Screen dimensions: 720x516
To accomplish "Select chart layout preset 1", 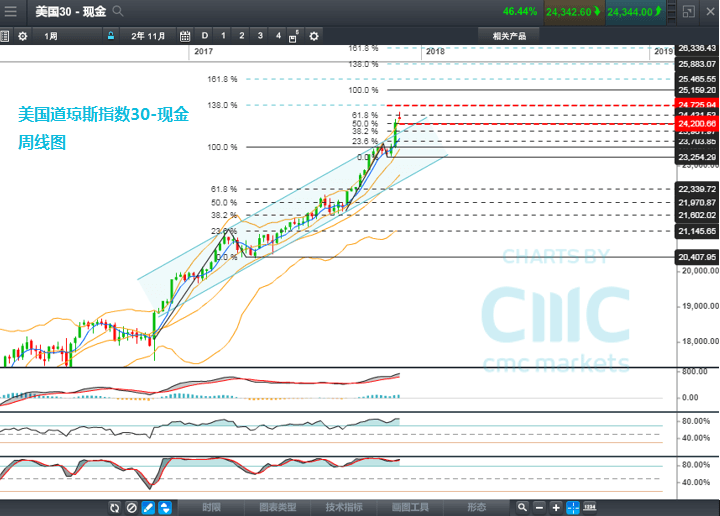I will [223, 36].
